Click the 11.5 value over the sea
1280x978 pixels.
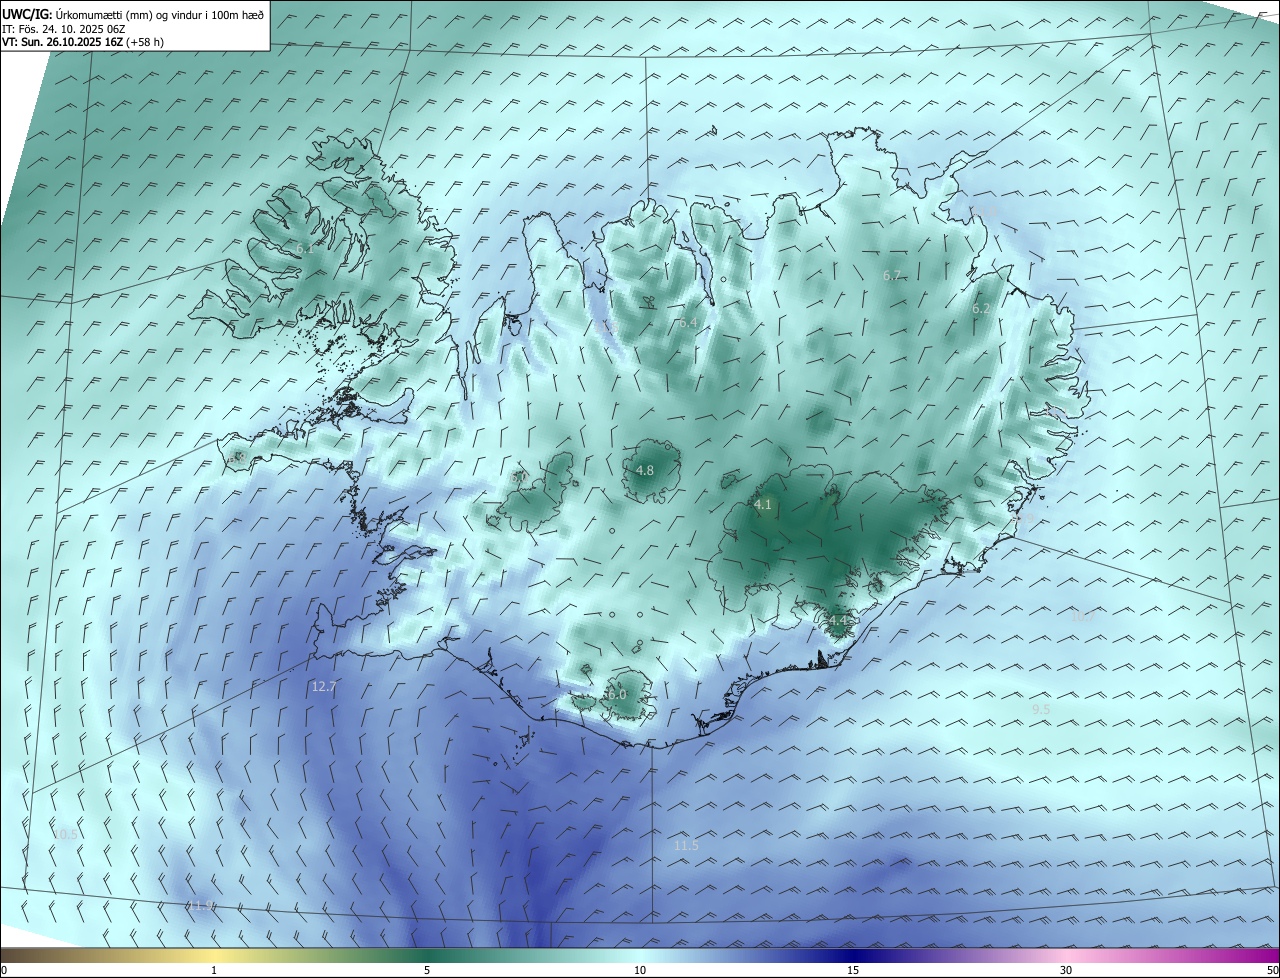[x=686, y=845]
